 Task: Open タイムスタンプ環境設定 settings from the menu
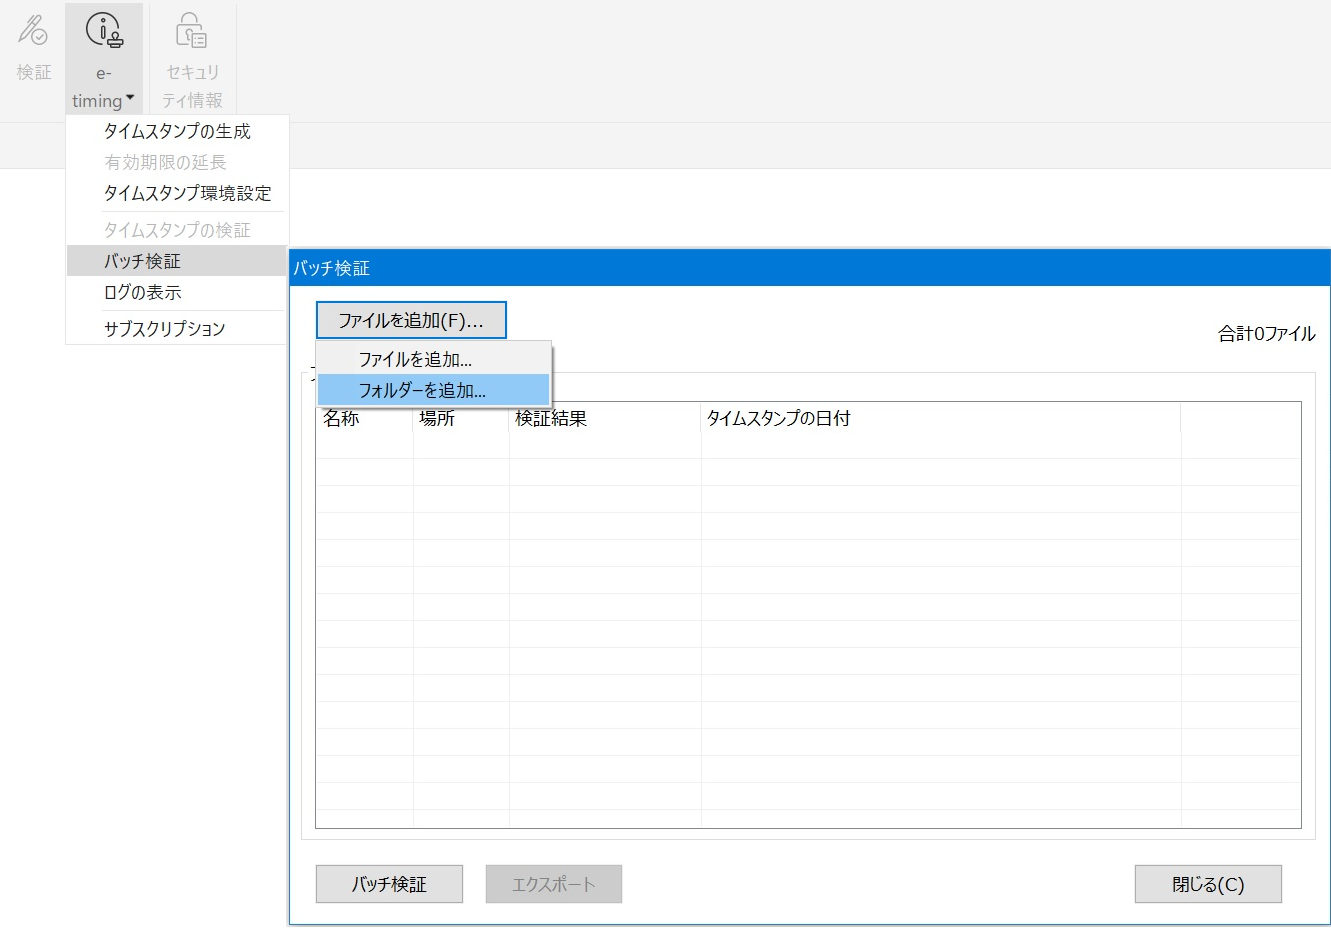[x=189, y=193]
